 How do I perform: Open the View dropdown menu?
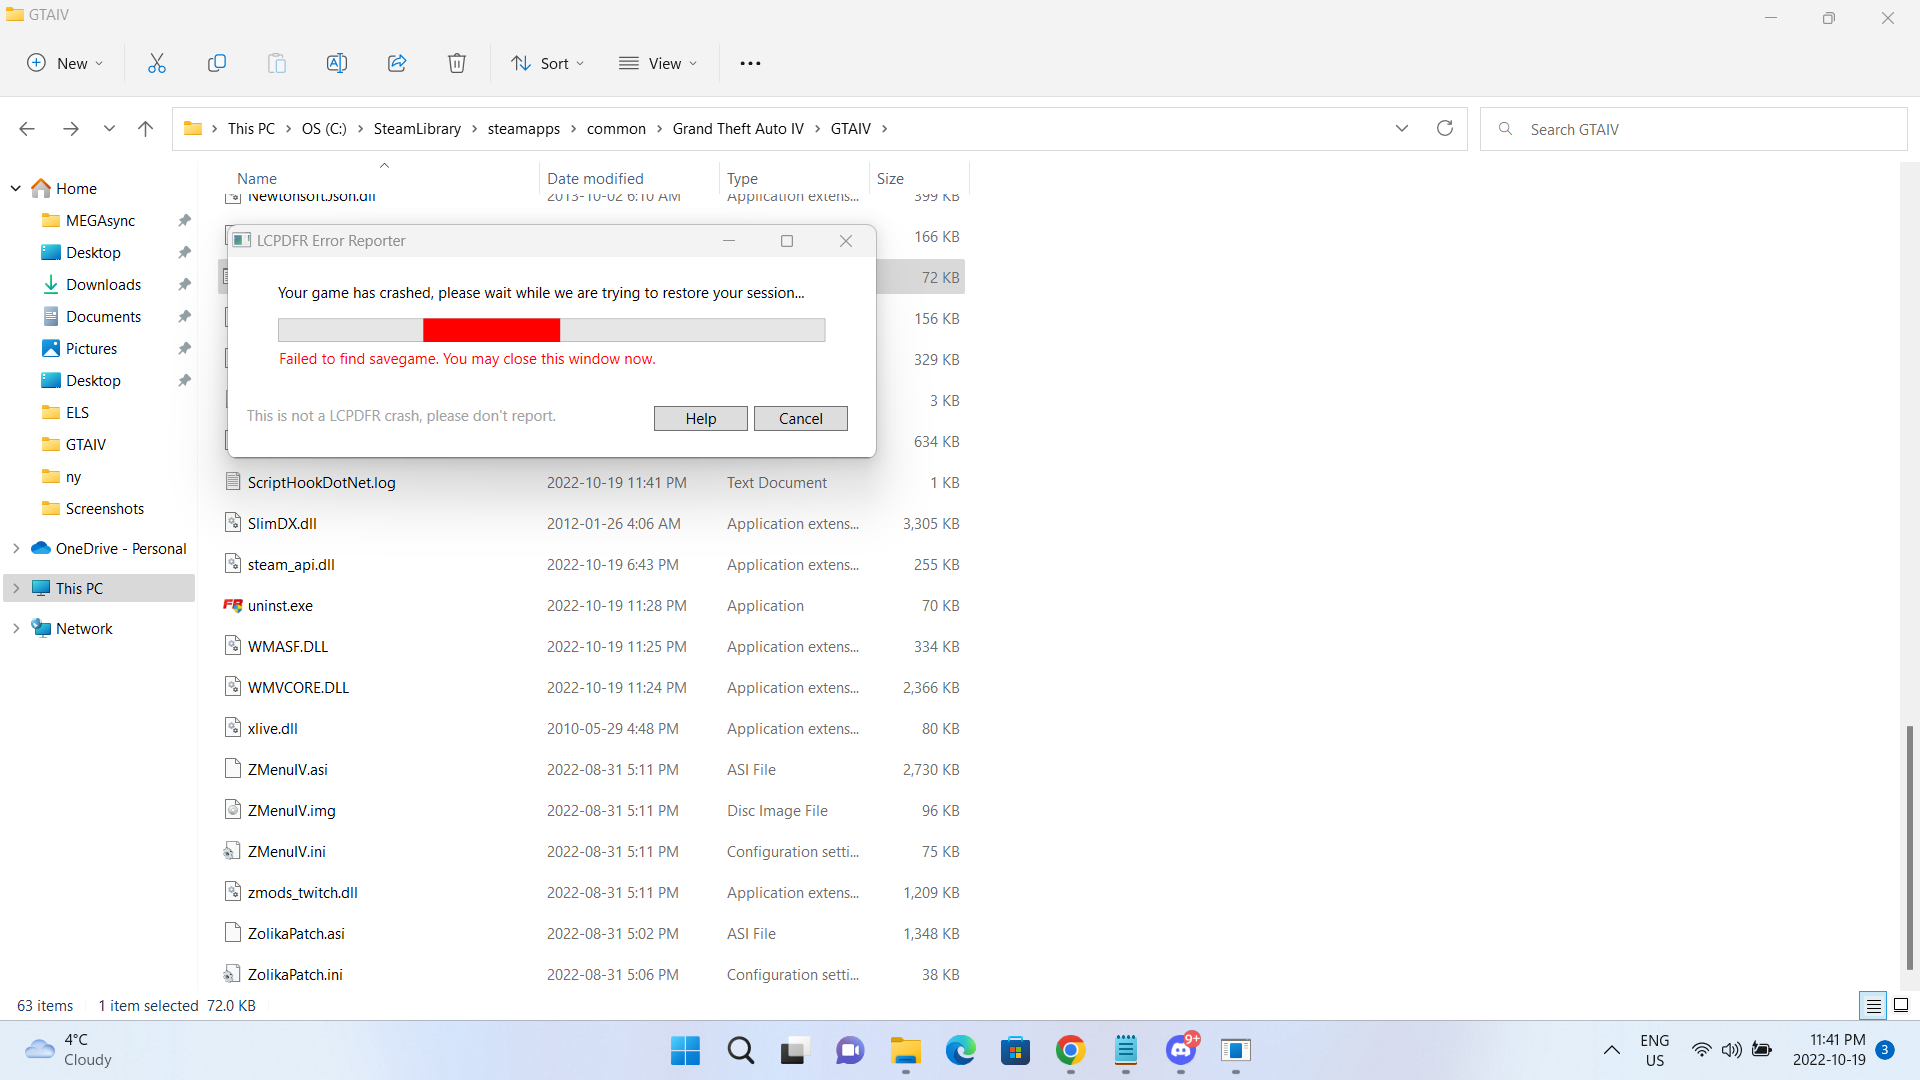click(658, 63)
